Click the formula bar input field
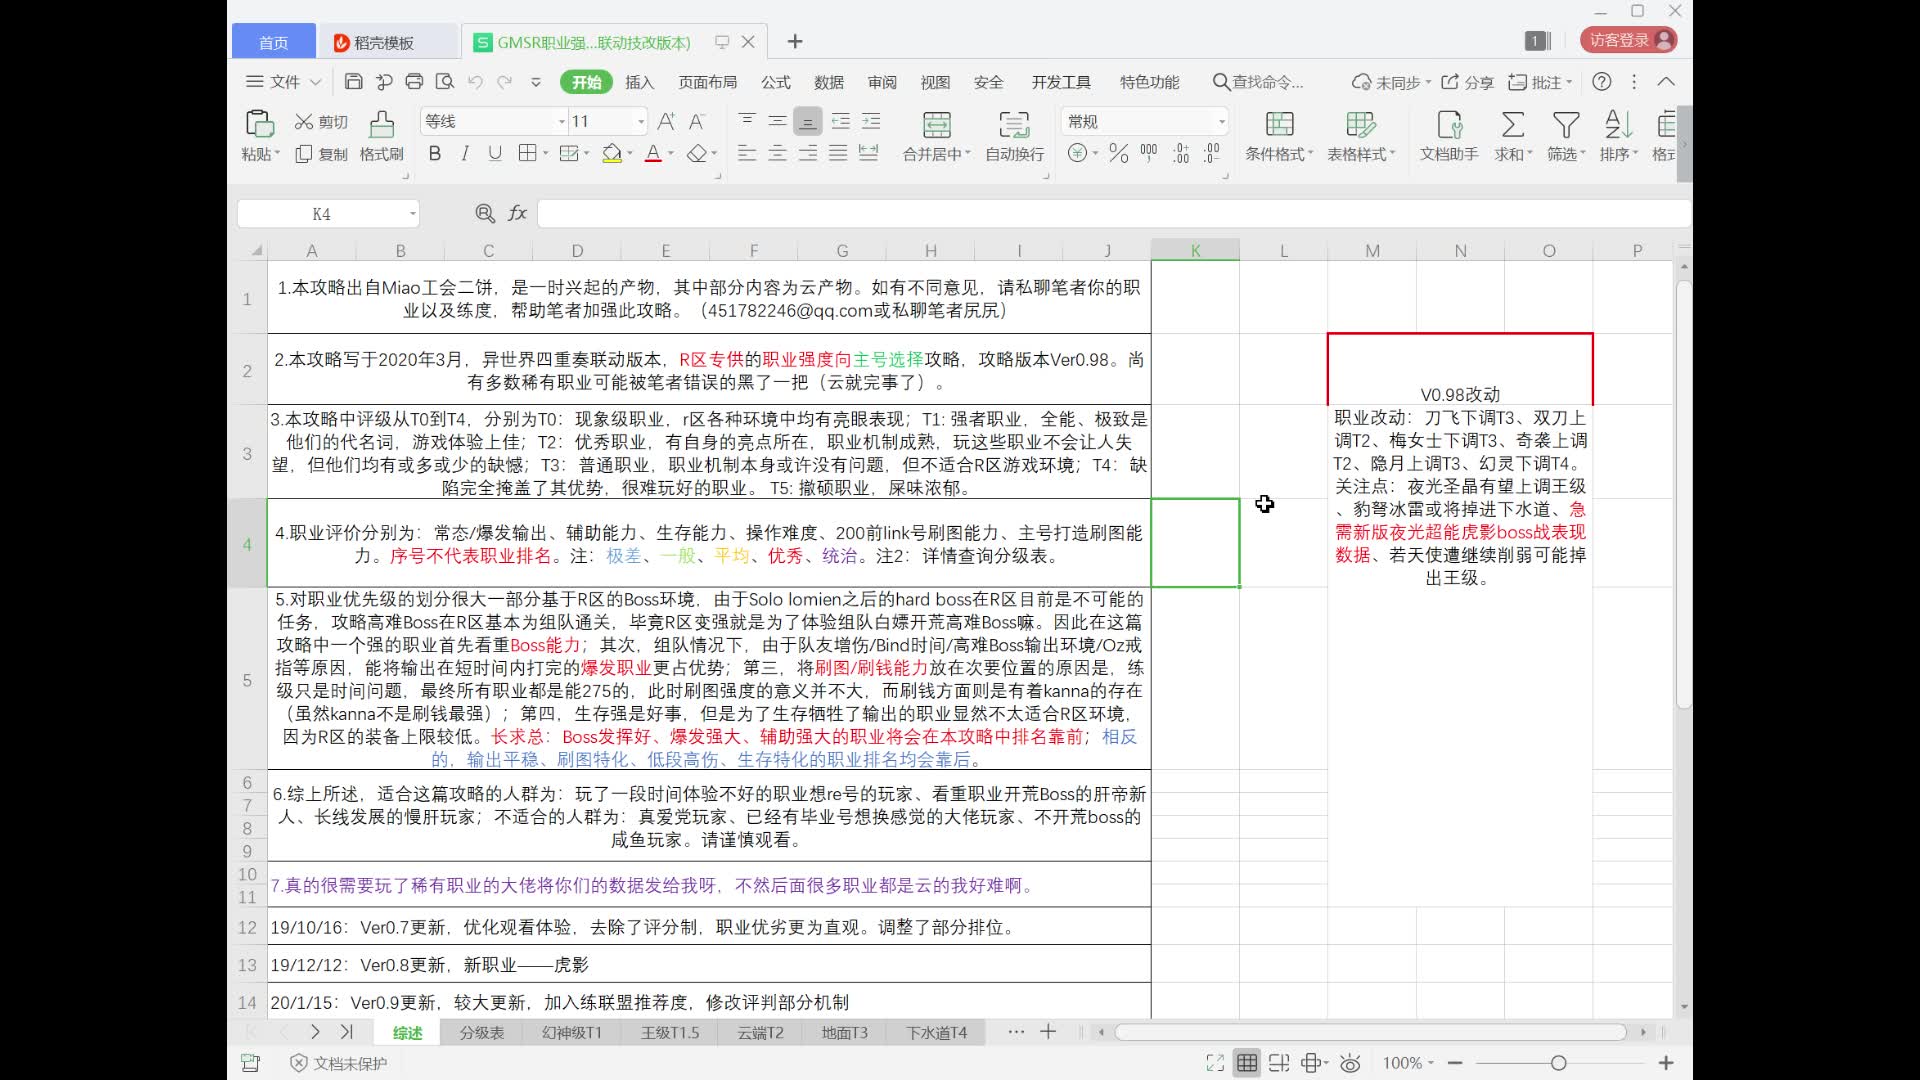This screenshot has width=1920, height=1080. point(1100,213)
